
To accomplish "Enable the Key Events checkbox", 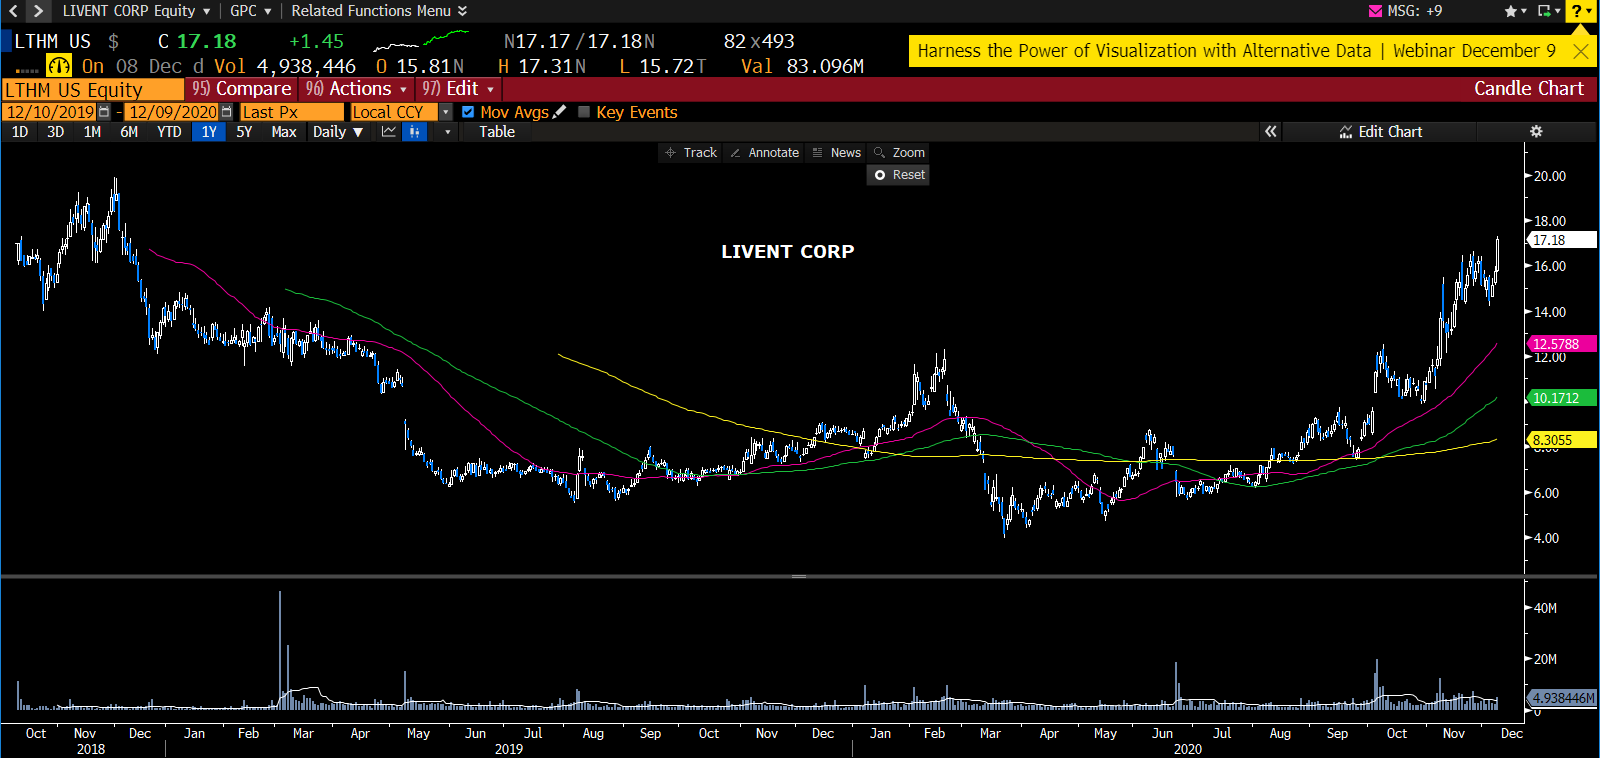I will 584,112.
